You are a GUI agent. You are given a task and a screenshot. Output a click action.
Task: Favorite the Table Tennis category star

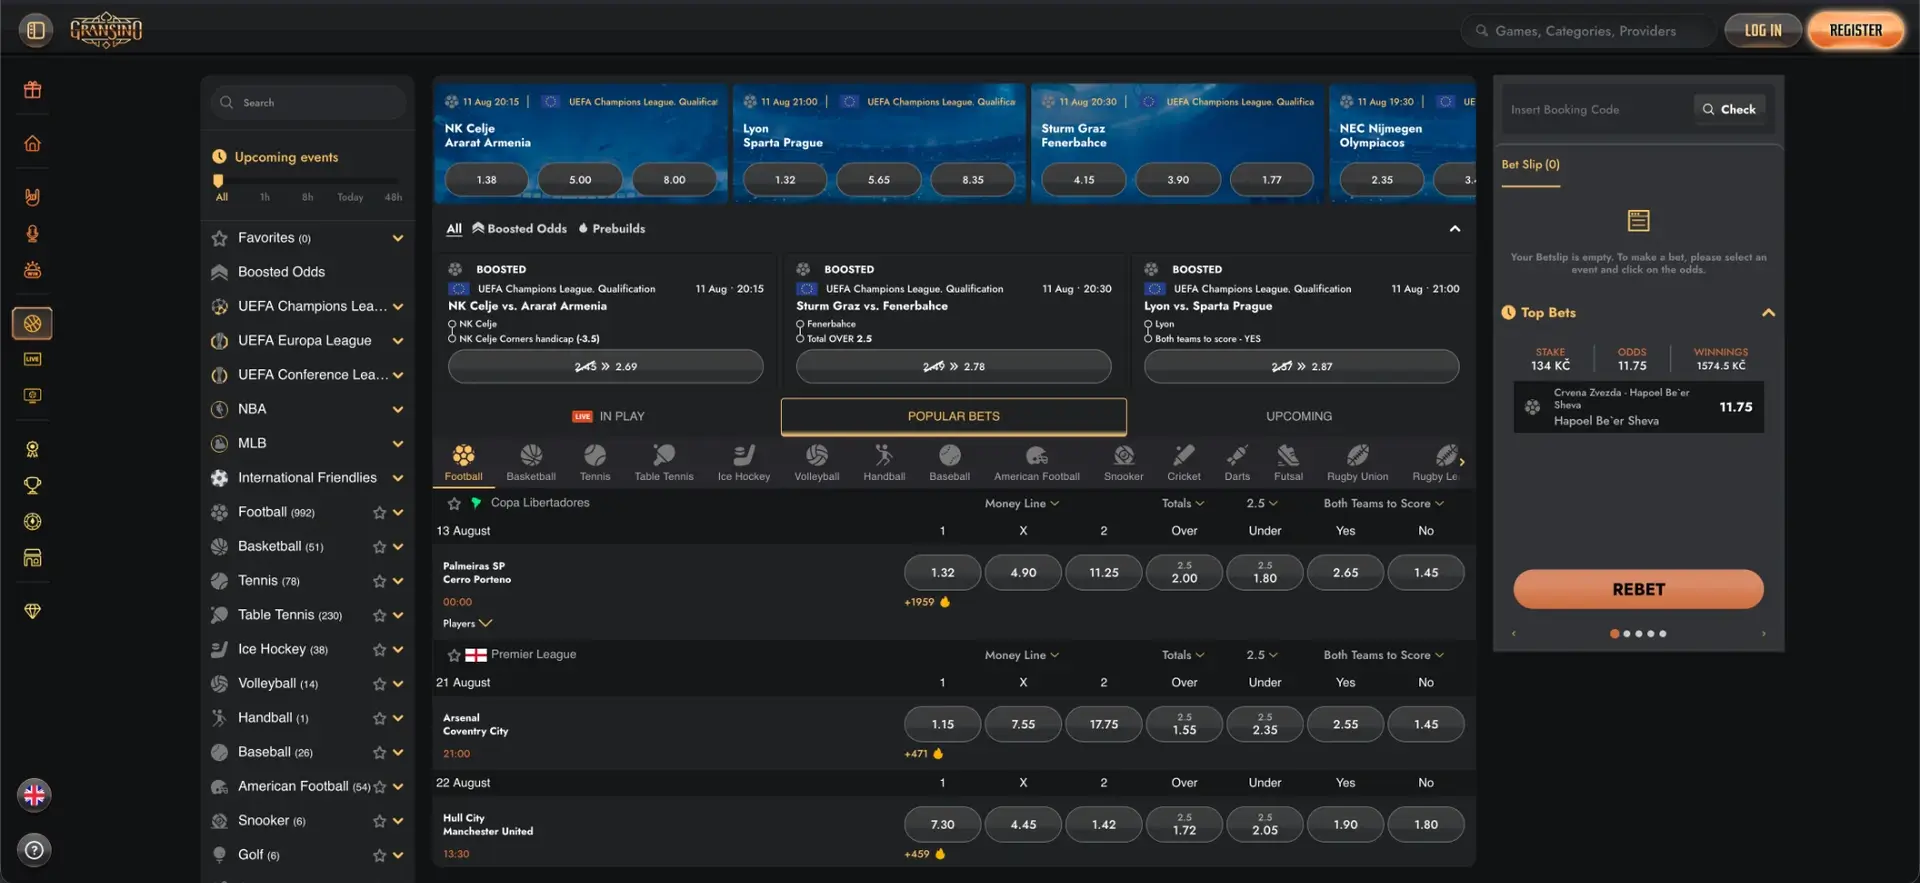point(379,616)
